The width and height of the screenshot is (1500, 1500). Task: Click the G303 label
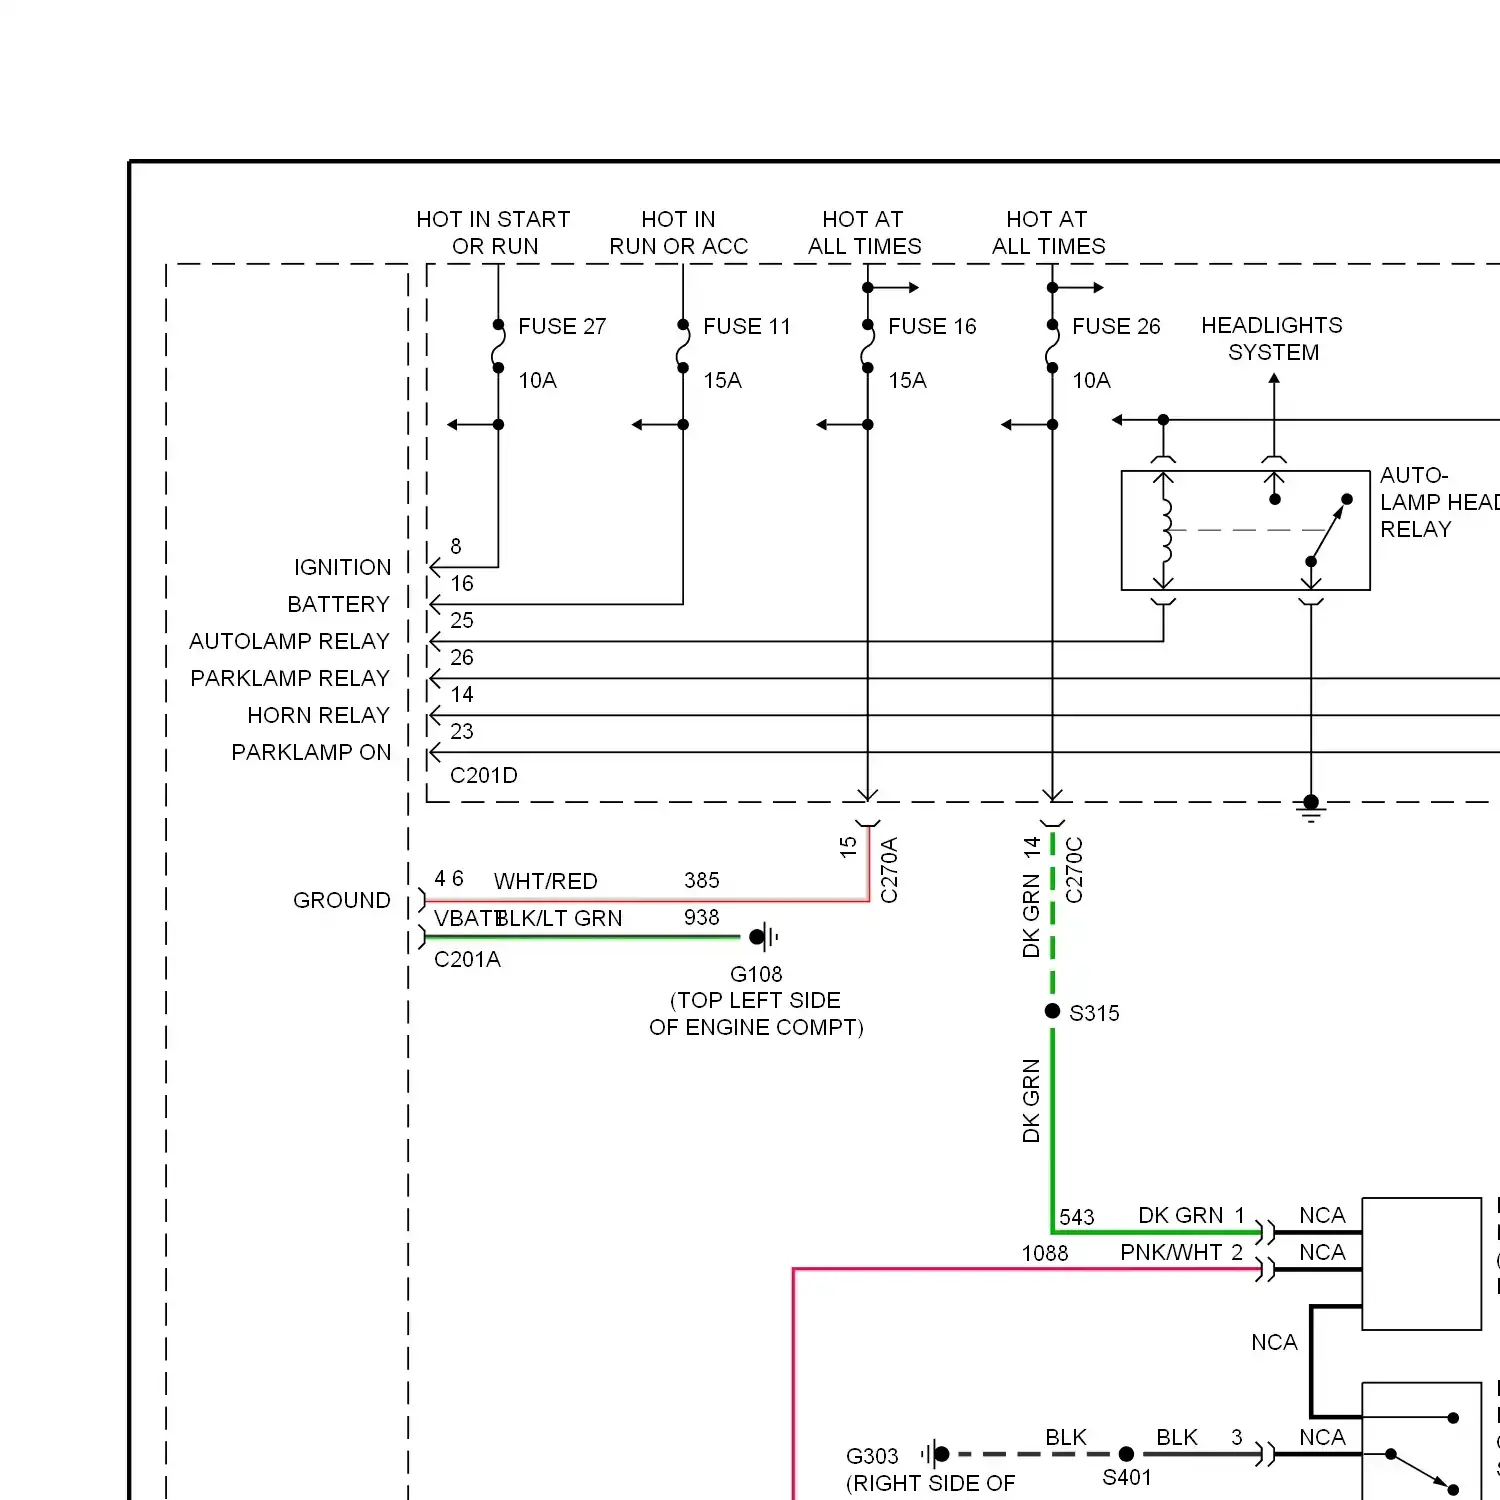[873, 1457]
